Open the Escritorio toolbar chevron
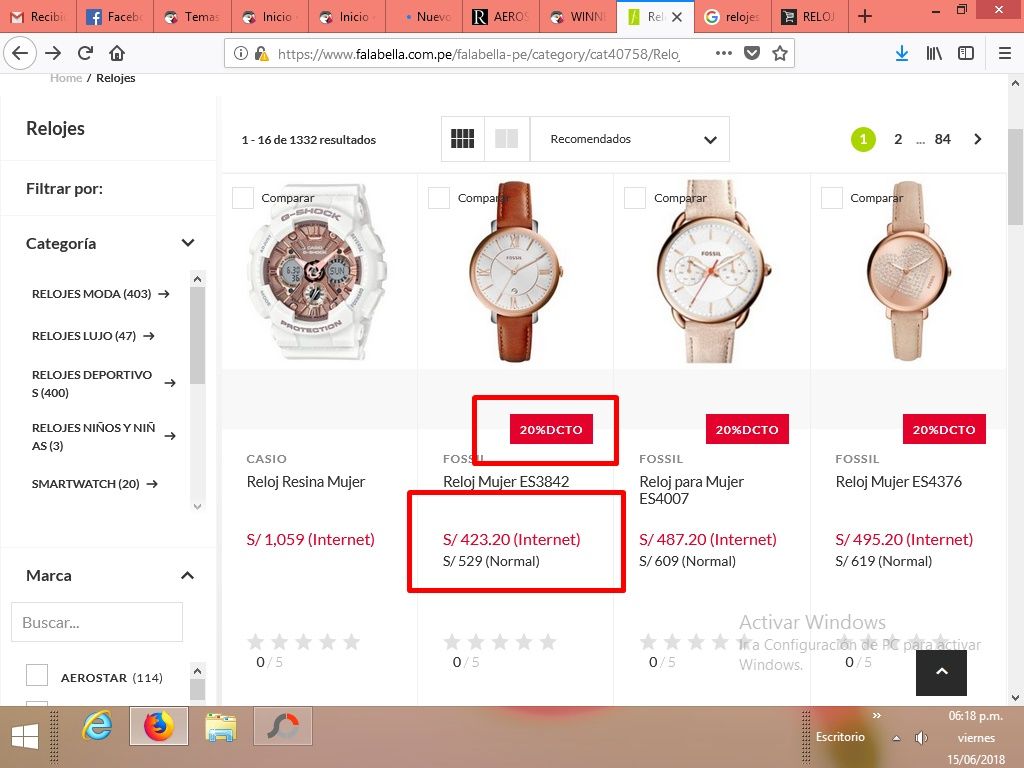Viewport: 1024px width, 768px height. pos(877,716)
